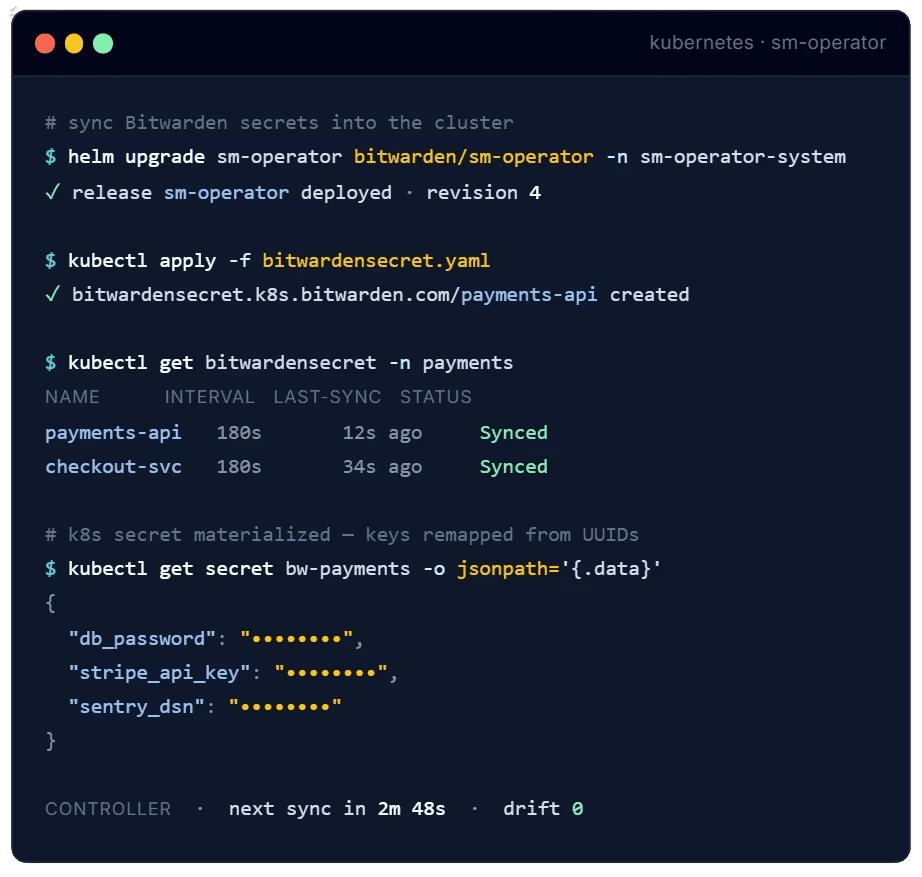Click the yellow 'jsonpath=' option
Viewport: 922px width, 877px height.
pyautogui.click(x=509, y=569)
